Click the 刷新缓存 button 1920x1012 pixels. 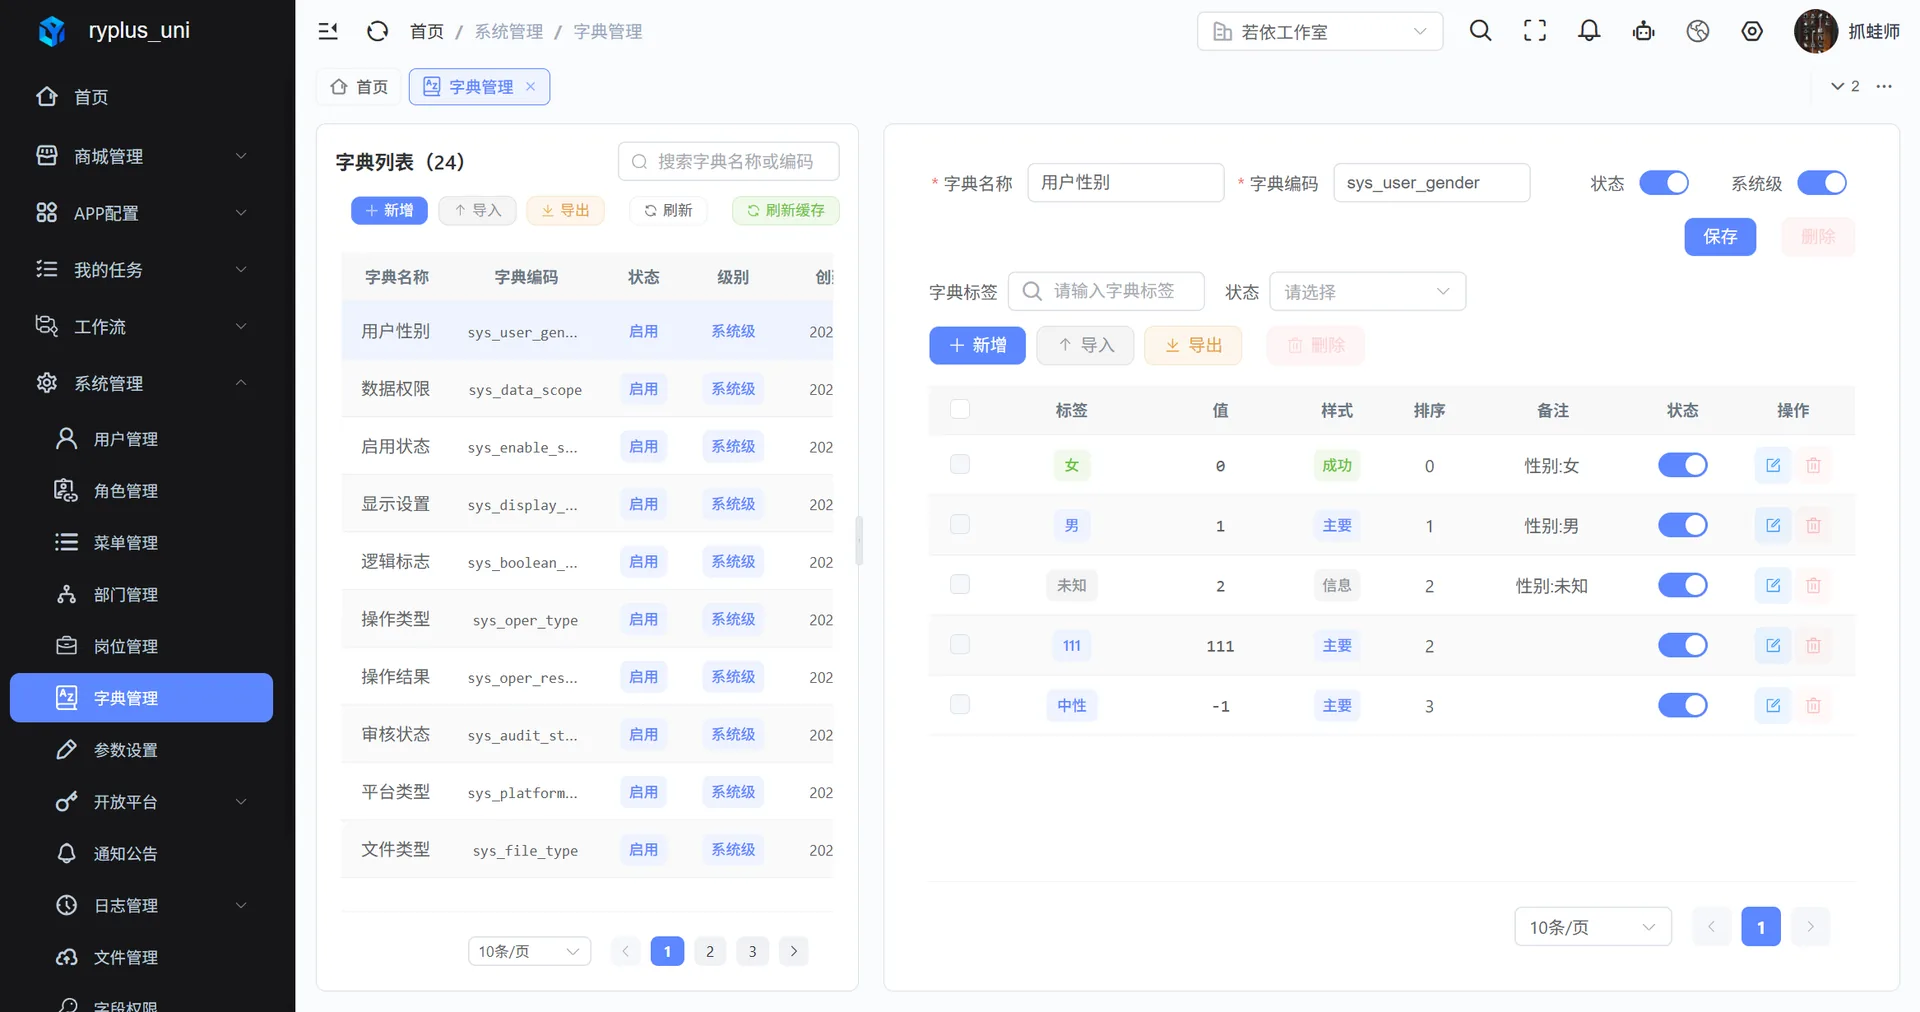click(786, 210)
